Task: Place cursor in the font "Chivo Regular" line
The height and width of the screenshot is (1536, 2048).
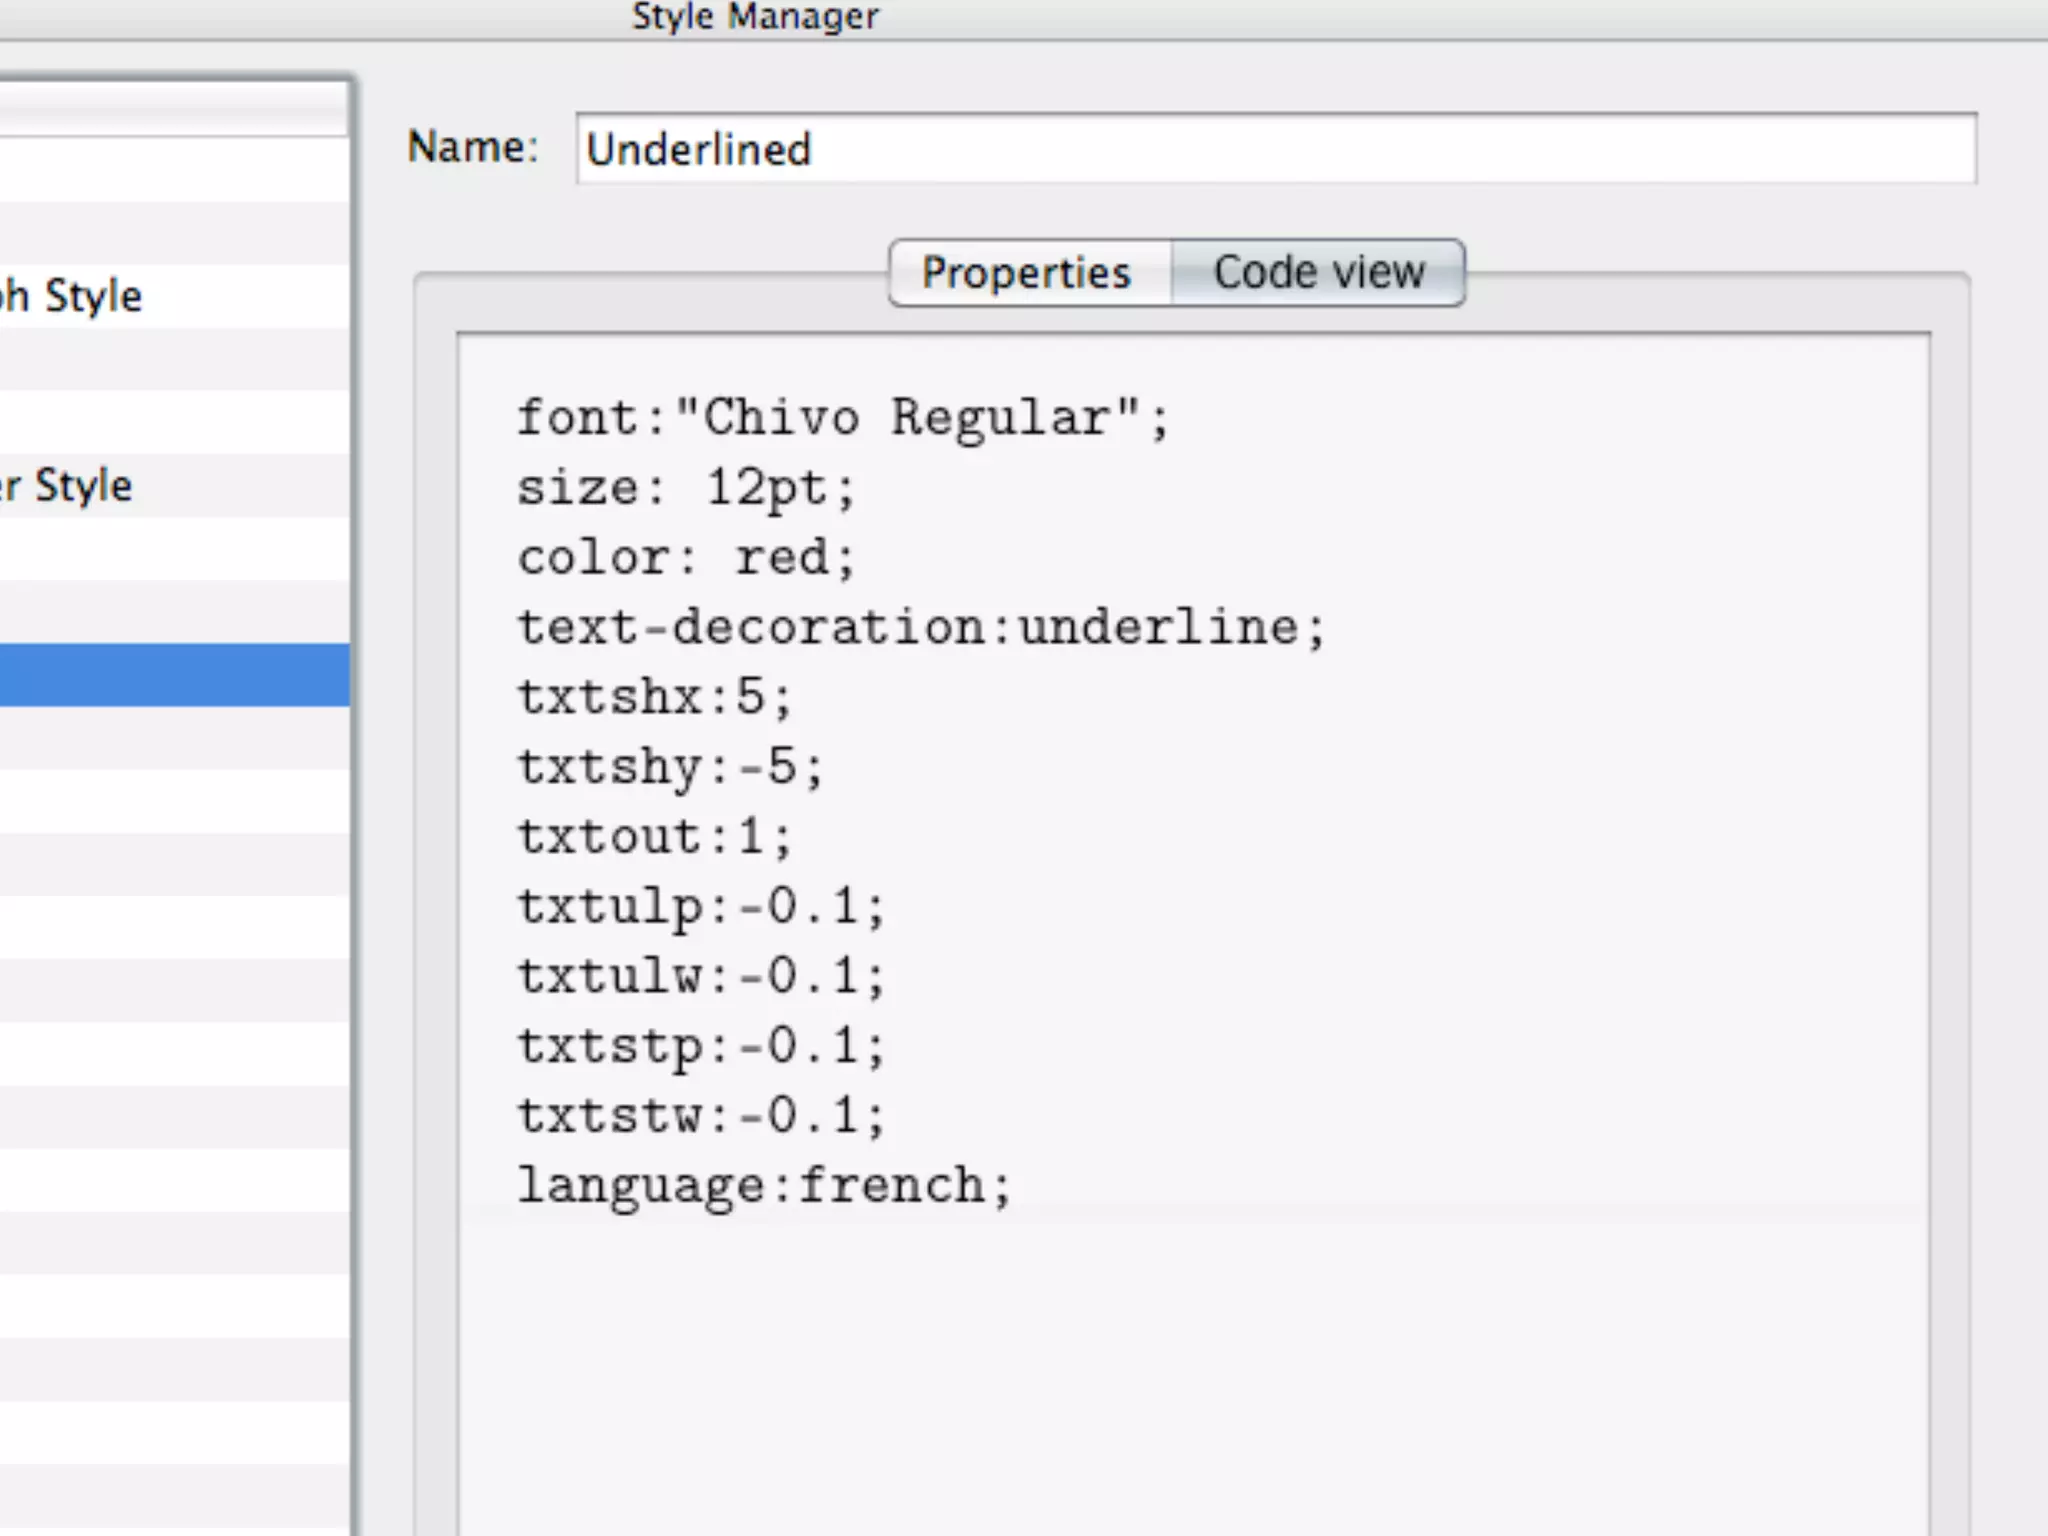Action: coord(841,417)
